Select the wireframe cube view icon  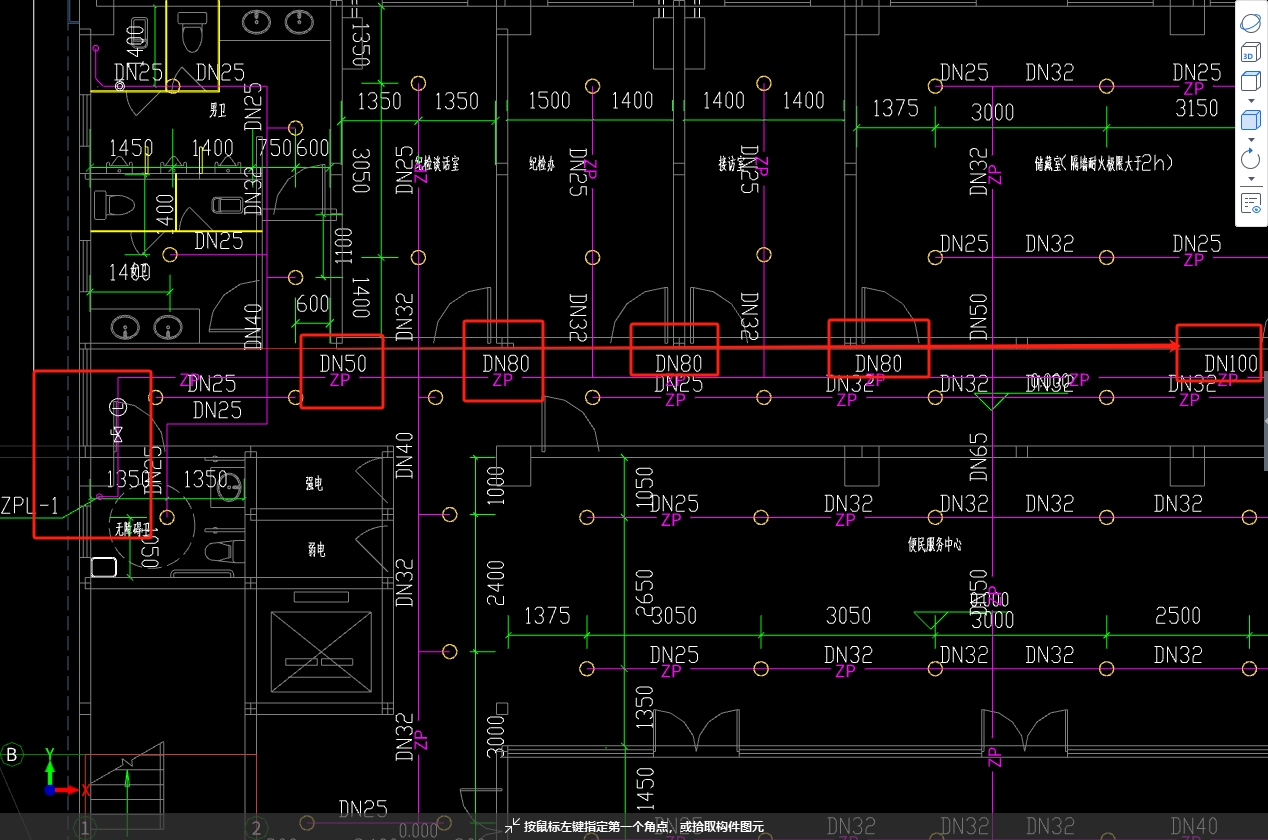pos(1251,82)
